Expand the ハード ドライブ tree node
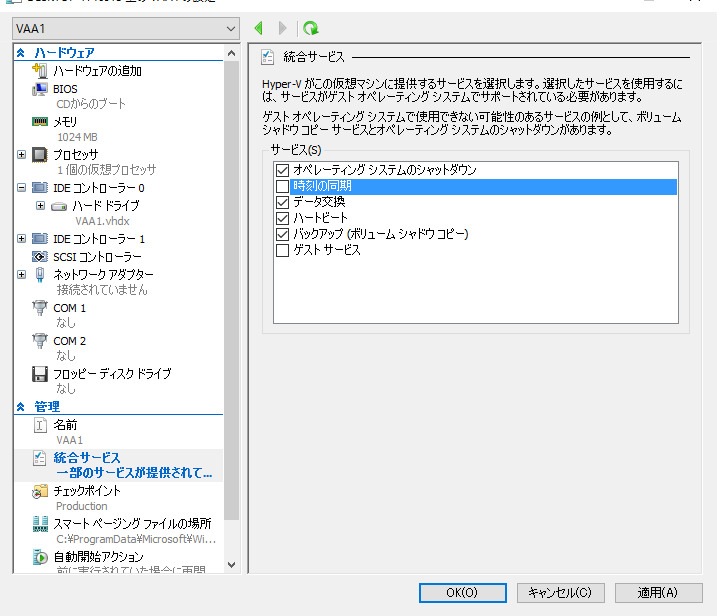The height and width of the screenshot is (616, 717). pos(41,206)
